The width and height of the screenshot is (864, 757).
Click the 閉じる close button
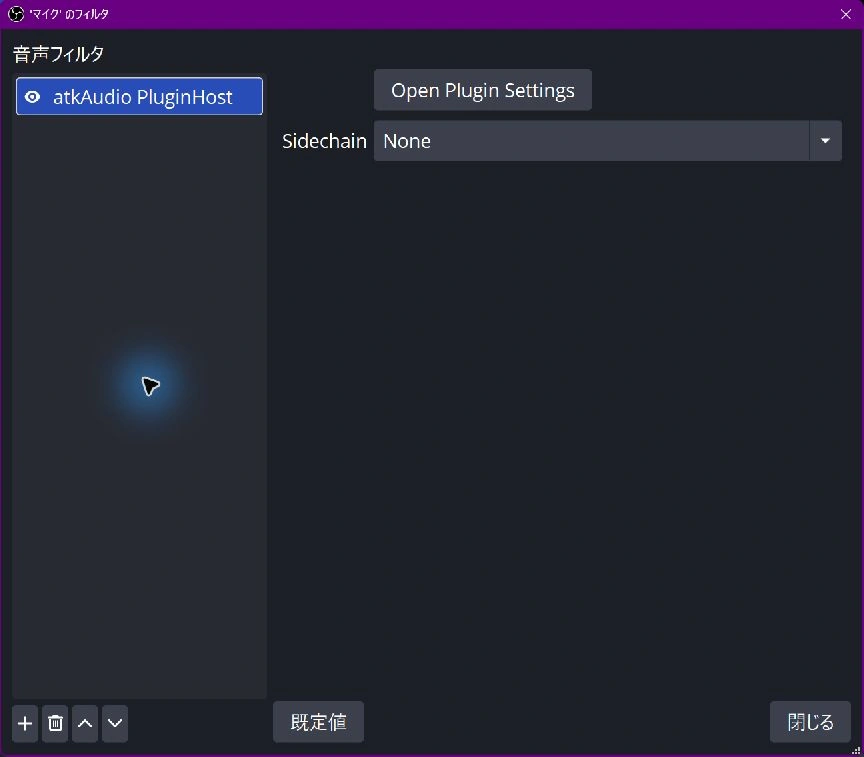pos(810,722)
